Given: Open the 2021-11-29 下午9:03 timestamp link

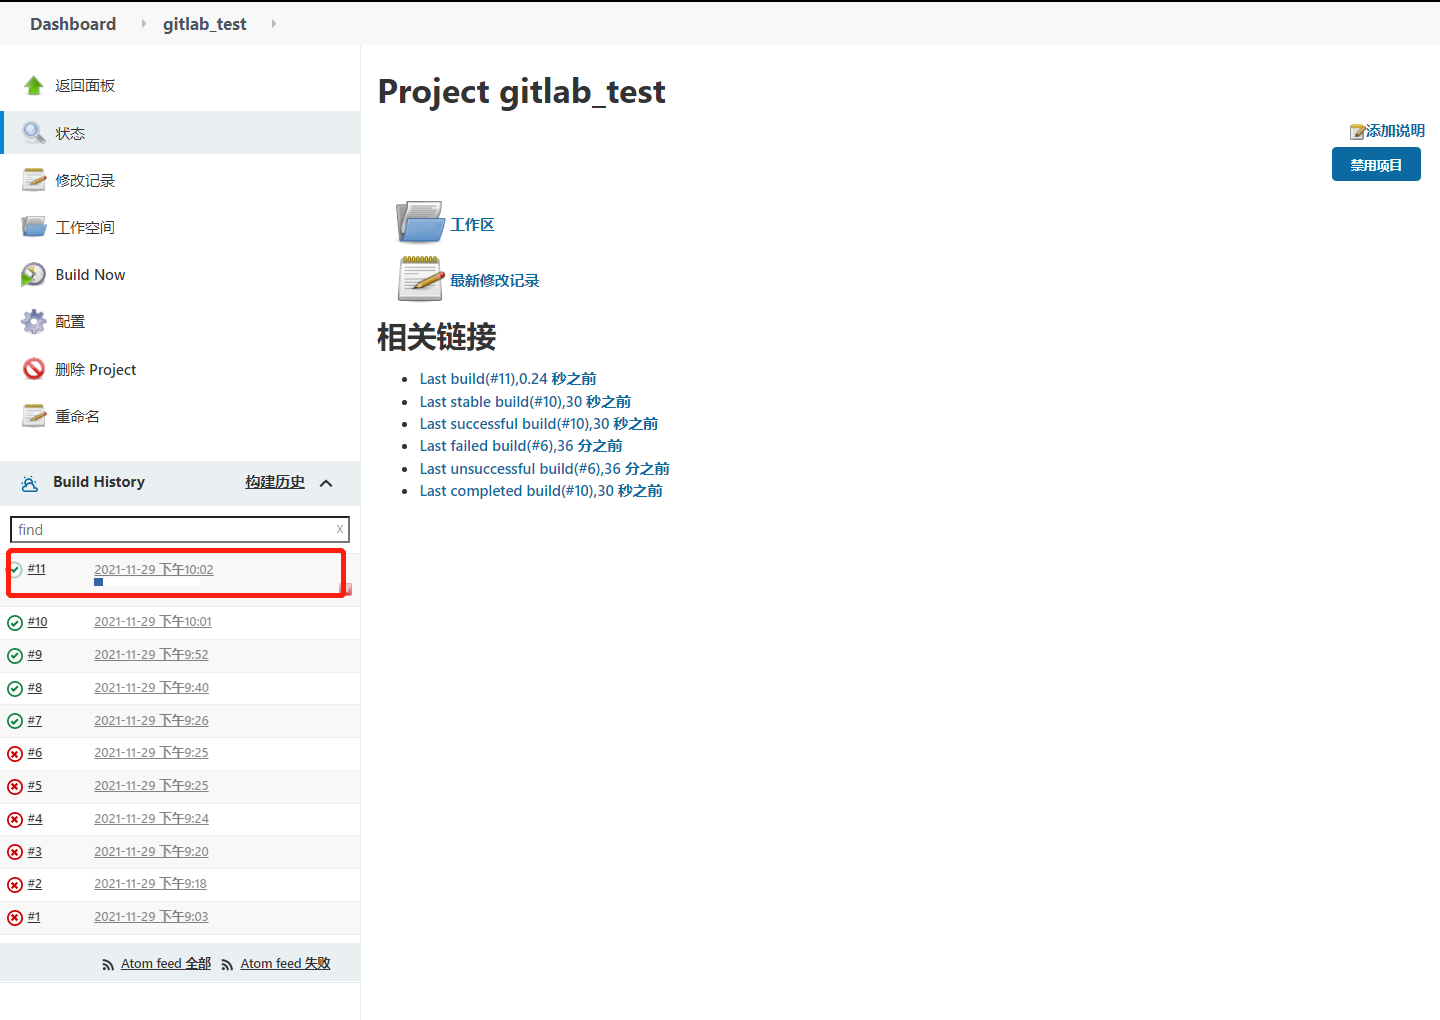Looking at the screenshot, I should click(151, 917).
